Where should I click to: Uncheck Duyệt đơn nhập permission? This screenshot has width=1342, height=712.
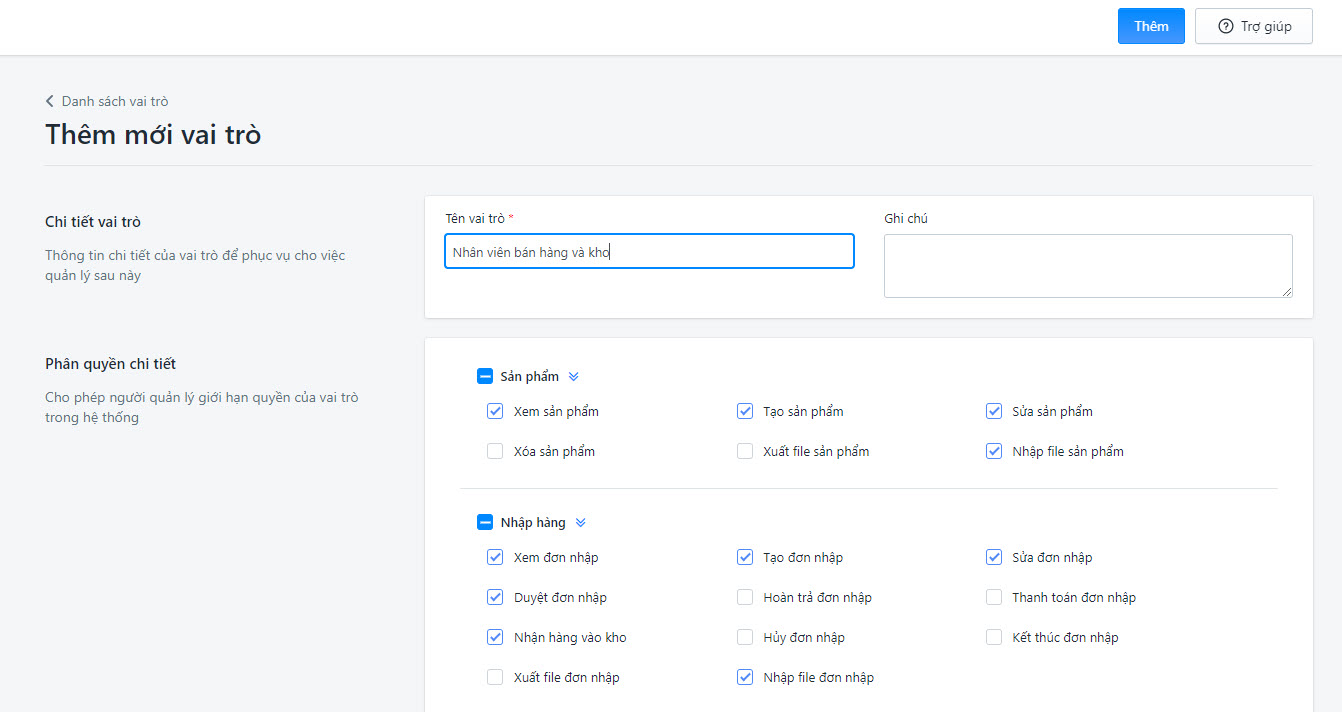click(x=495, y=597)
